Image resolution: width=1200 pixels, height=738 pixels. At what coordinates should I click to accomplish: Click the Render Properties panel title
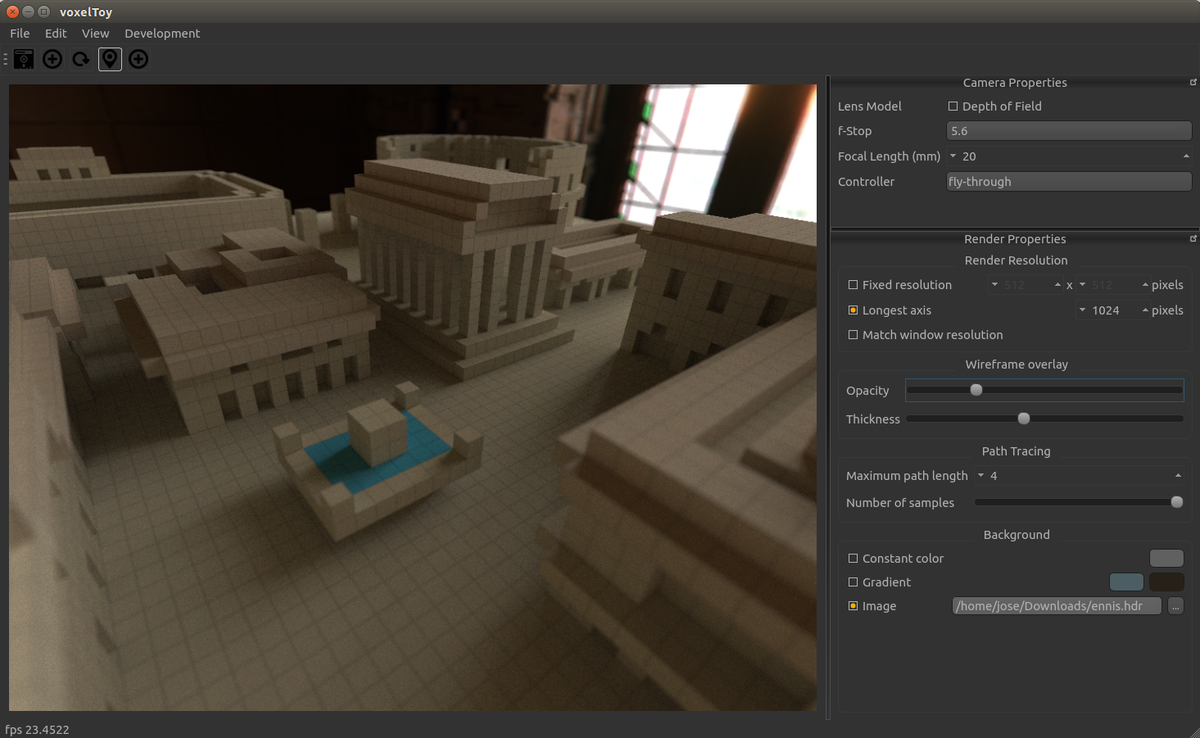(x=1014, y=239)
